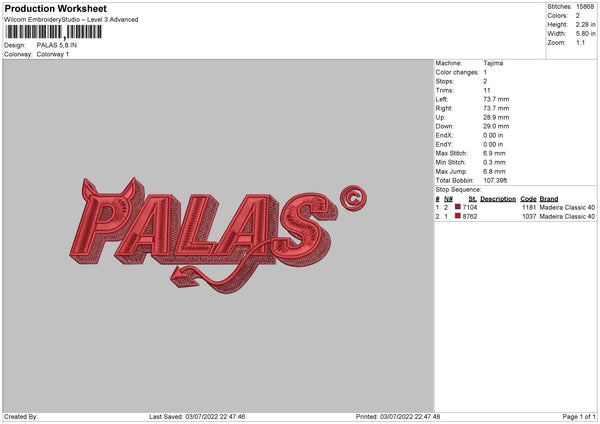Click the Right value 73.7 mm

click(x=496, y=108)
